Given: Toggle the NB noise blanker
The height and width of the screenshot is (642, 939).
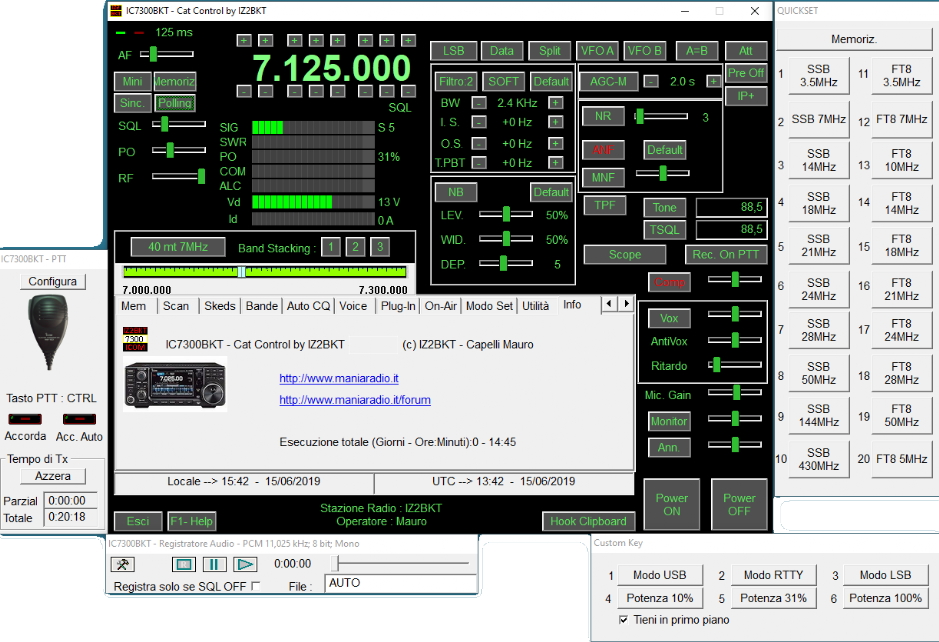Looking at the screenshot, I should coord(456,192).
